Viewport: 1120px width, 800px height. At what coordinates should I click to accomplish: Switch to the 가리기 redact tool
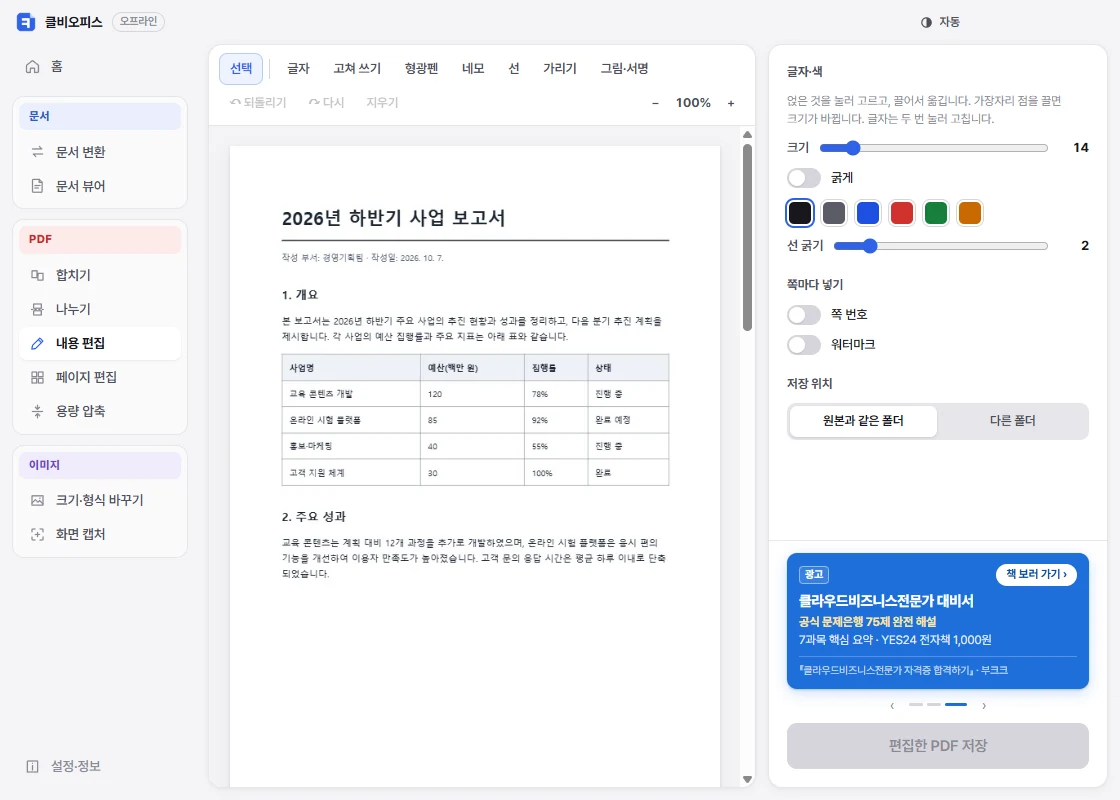[x=559, y=69]
